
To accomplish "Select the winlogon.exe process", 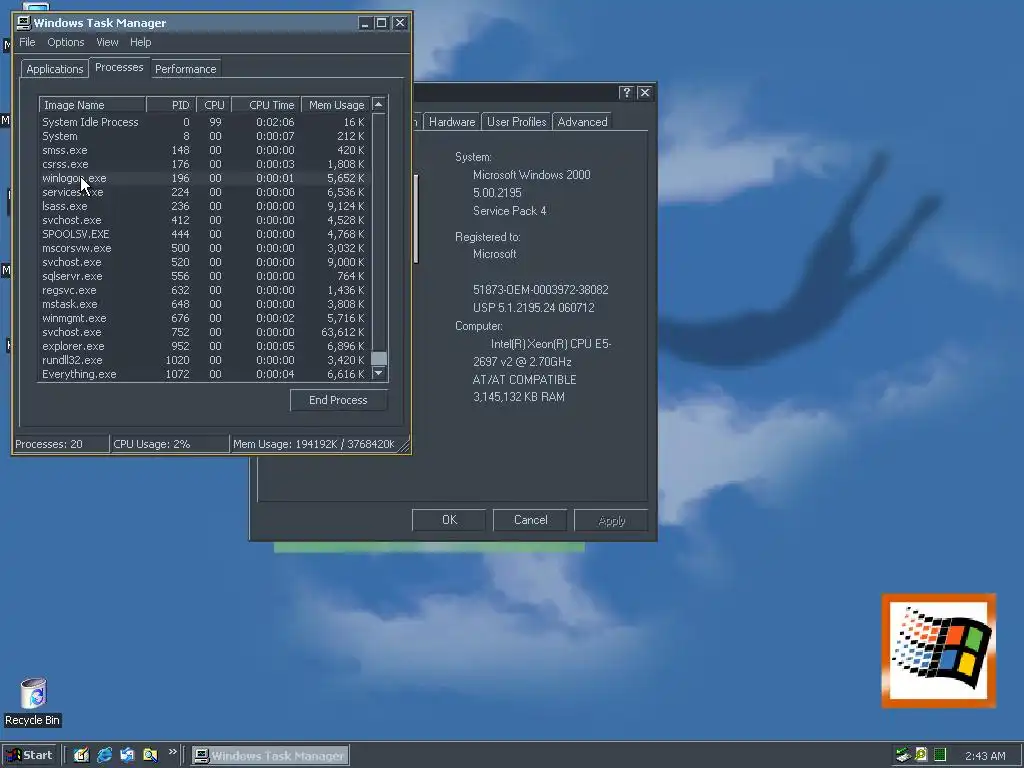I will click(204, 178).
